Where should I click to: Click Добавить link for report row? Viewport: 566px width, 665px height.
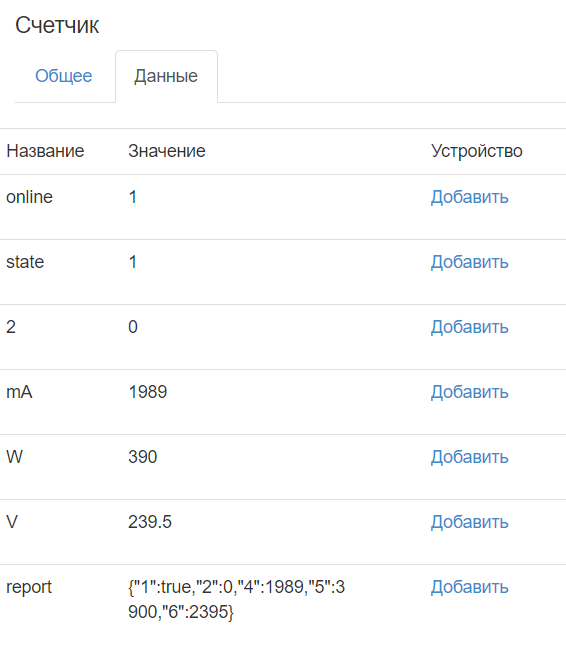point(469,587)
